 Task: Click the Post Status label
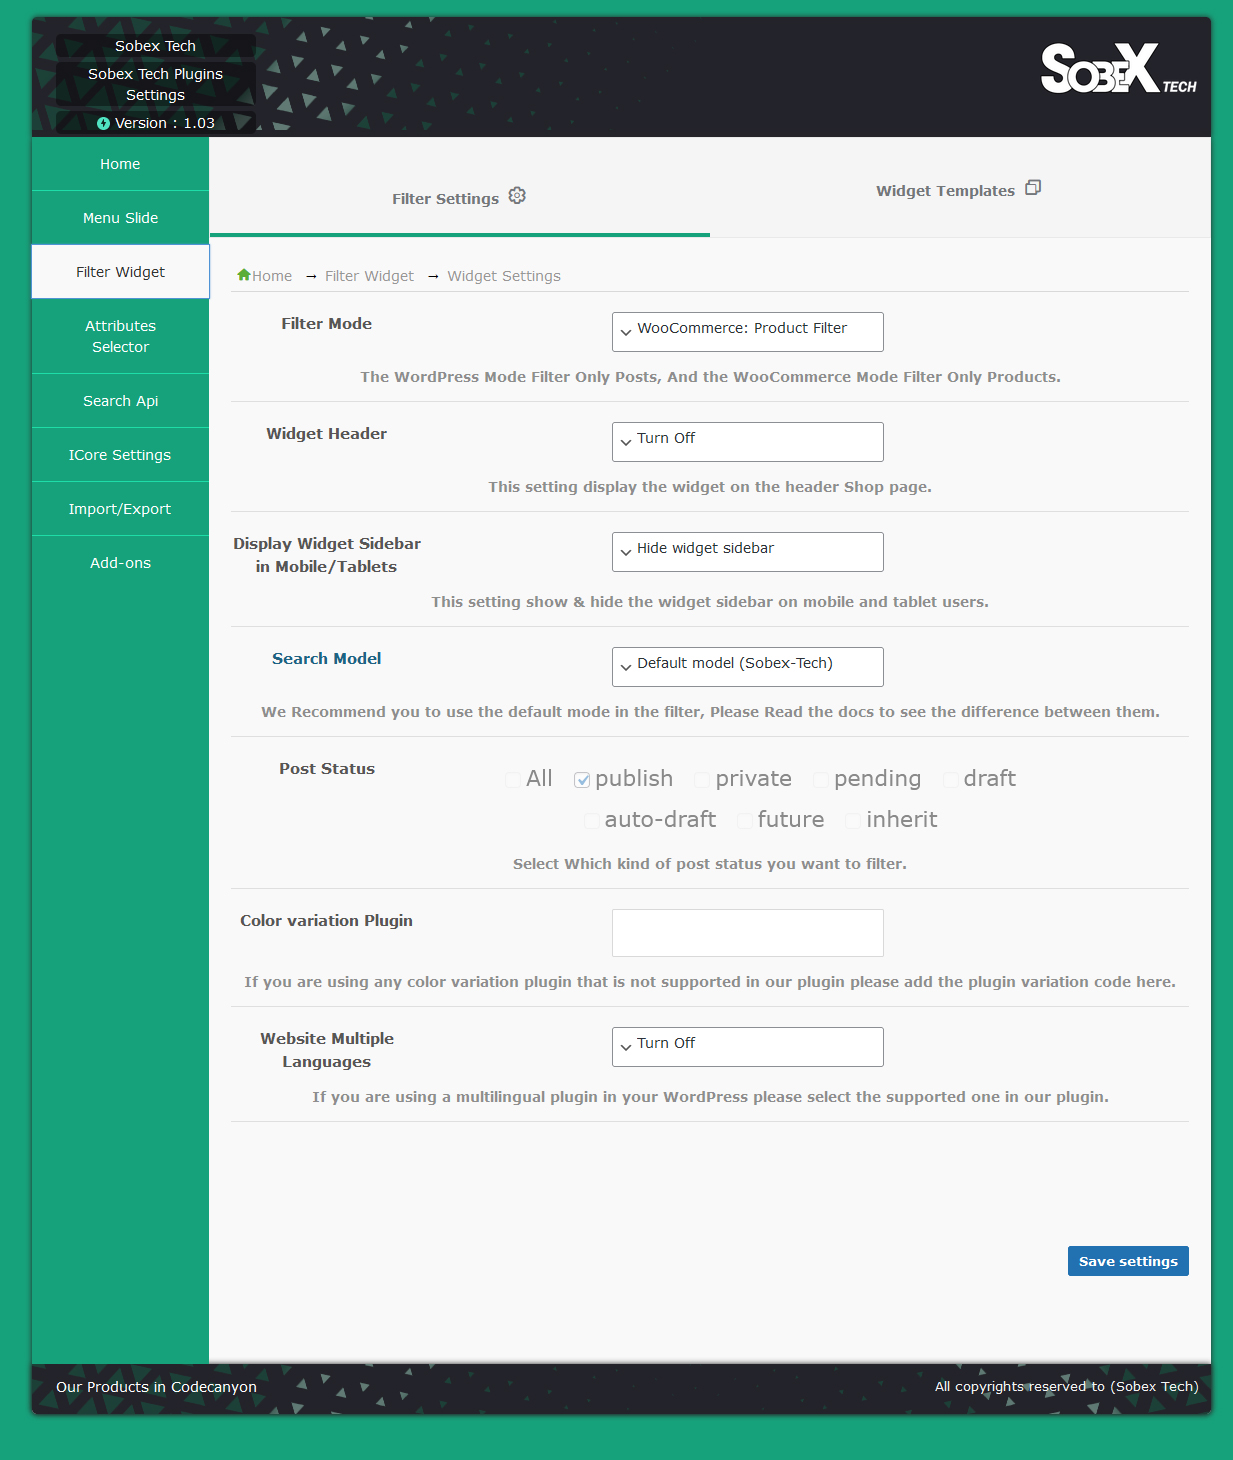327,768
